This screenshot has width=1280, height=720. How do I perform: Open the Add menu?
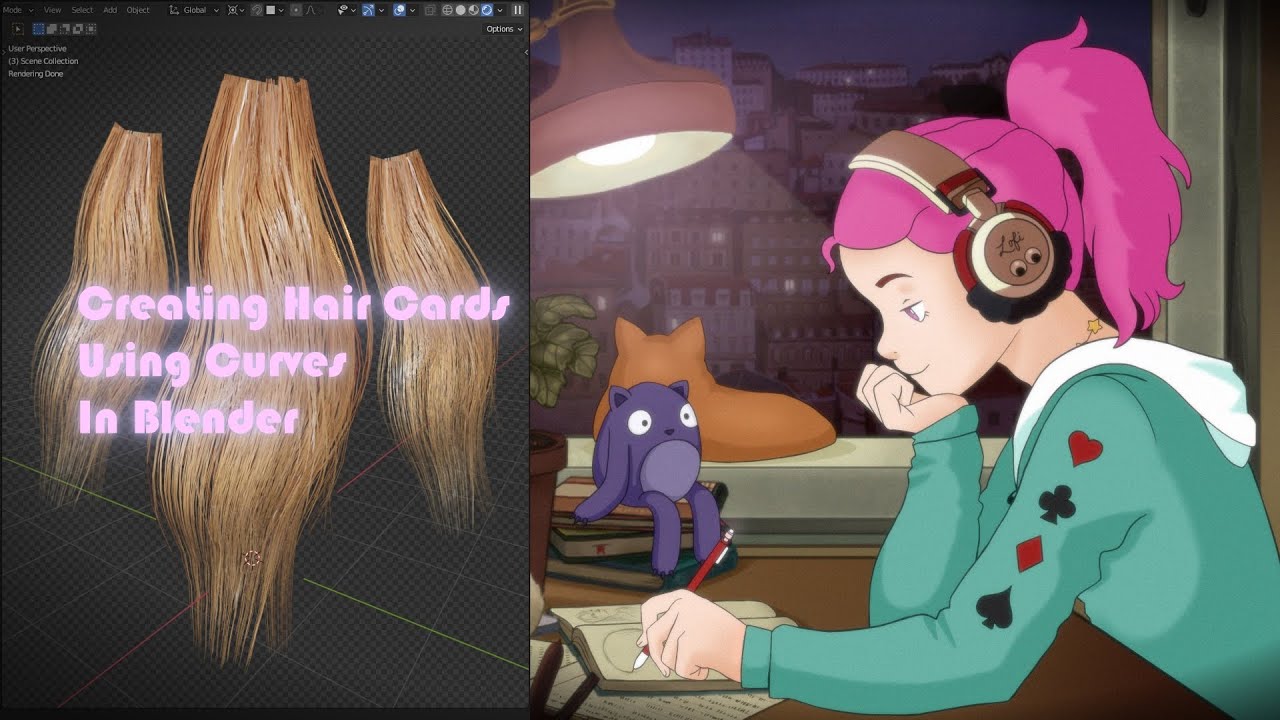point(110,10)
